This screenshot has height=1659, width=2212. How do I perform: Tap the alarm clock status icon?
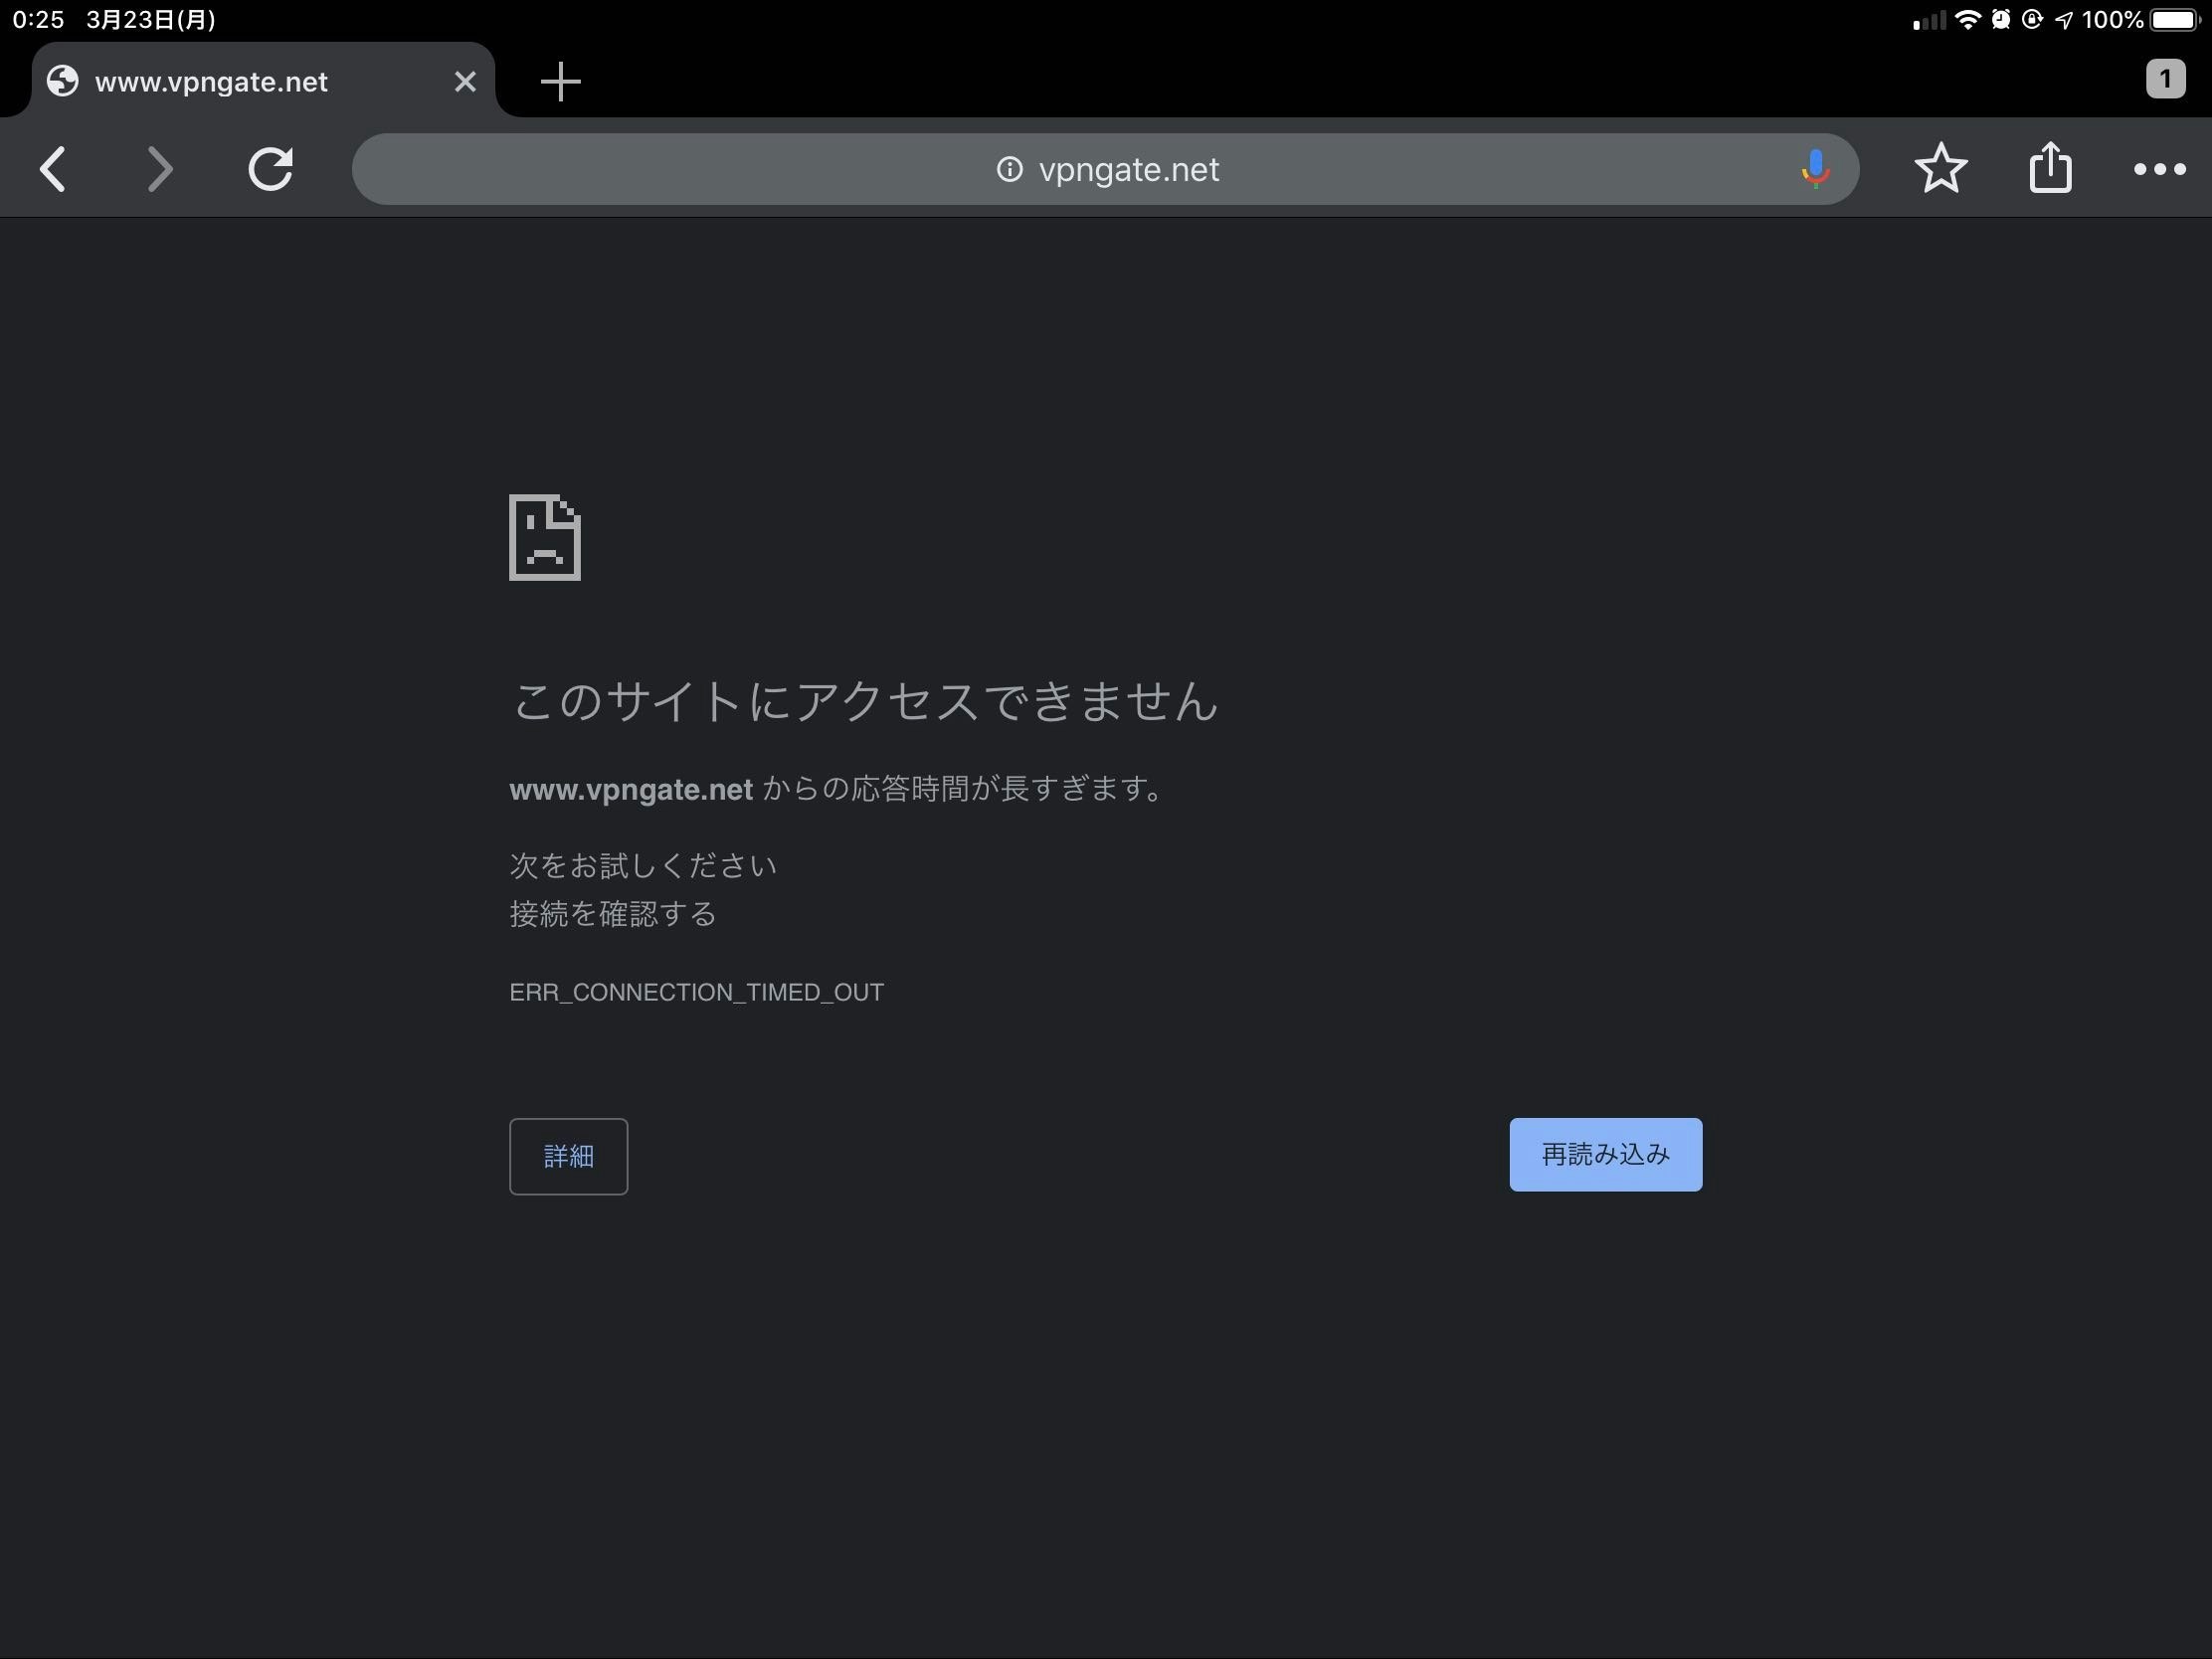2000,20
